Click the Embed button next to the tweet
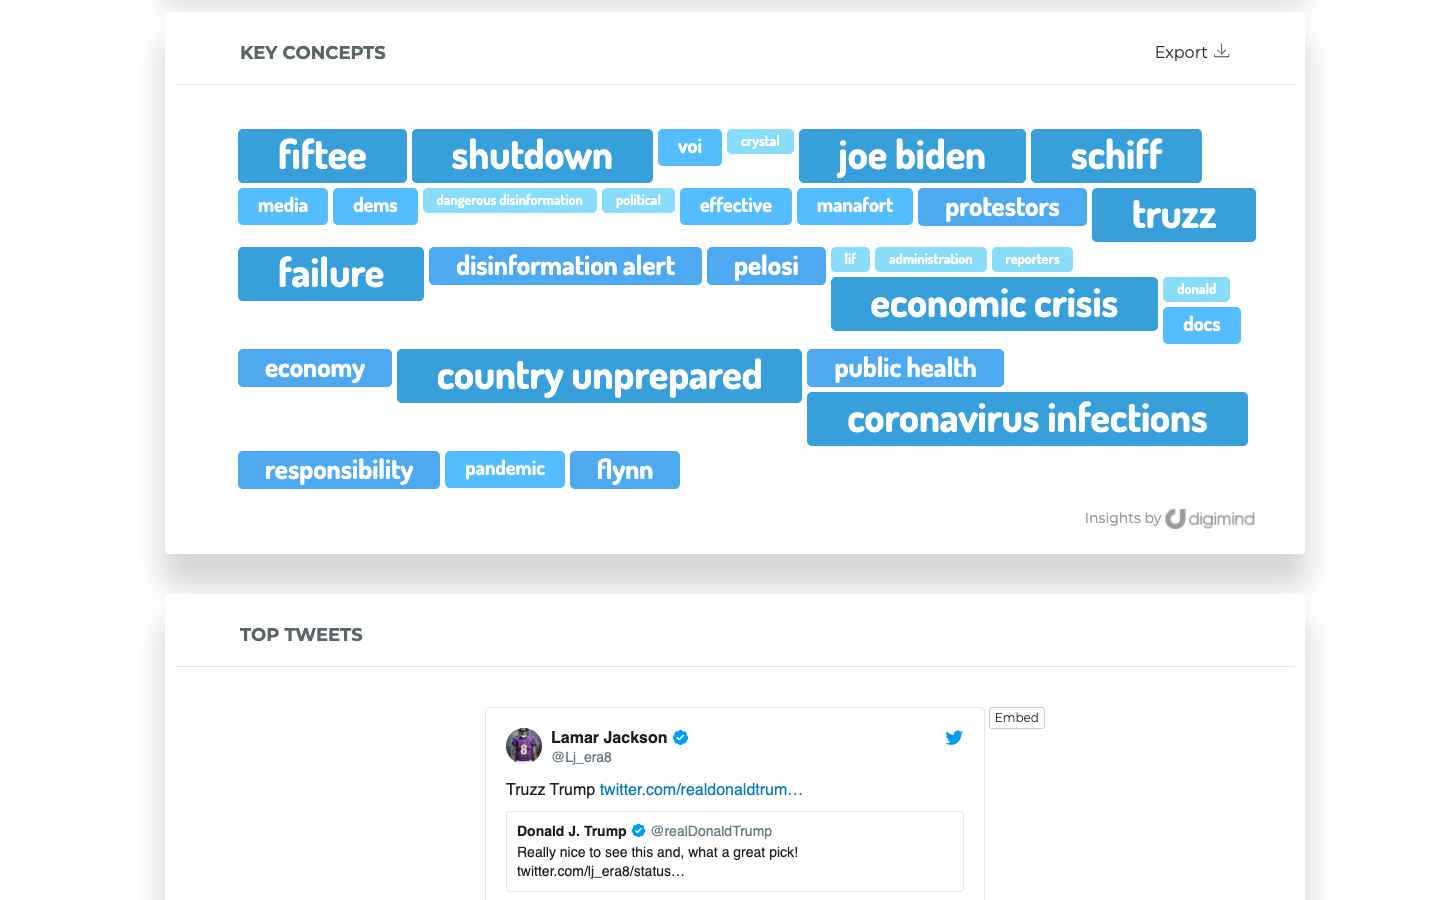This screenshot has width=1440, height=900. point(1016,717)
